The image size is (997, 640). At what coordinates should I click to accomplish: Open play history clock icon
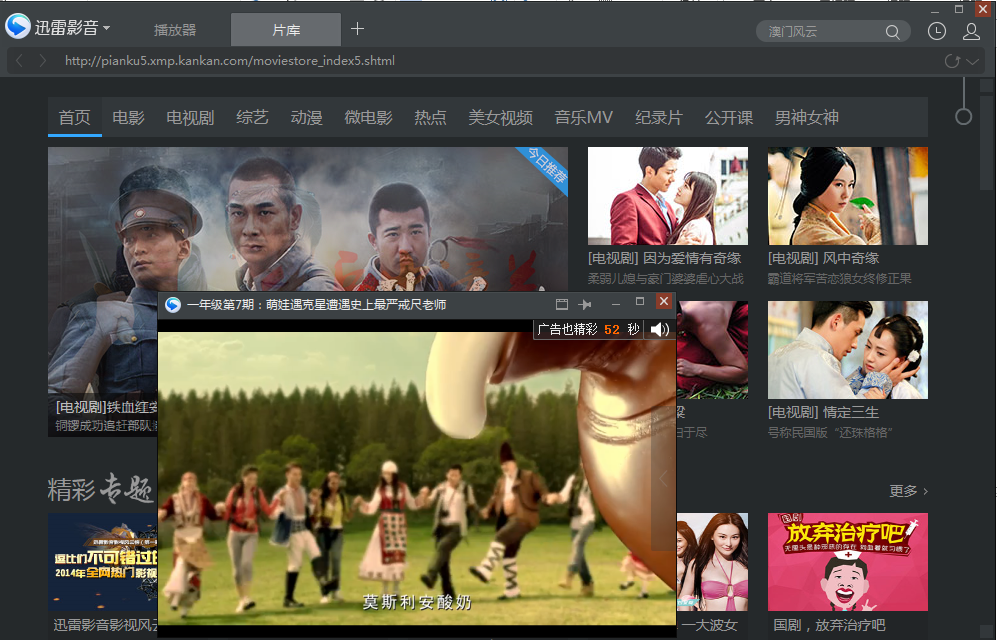coord(937,31)
